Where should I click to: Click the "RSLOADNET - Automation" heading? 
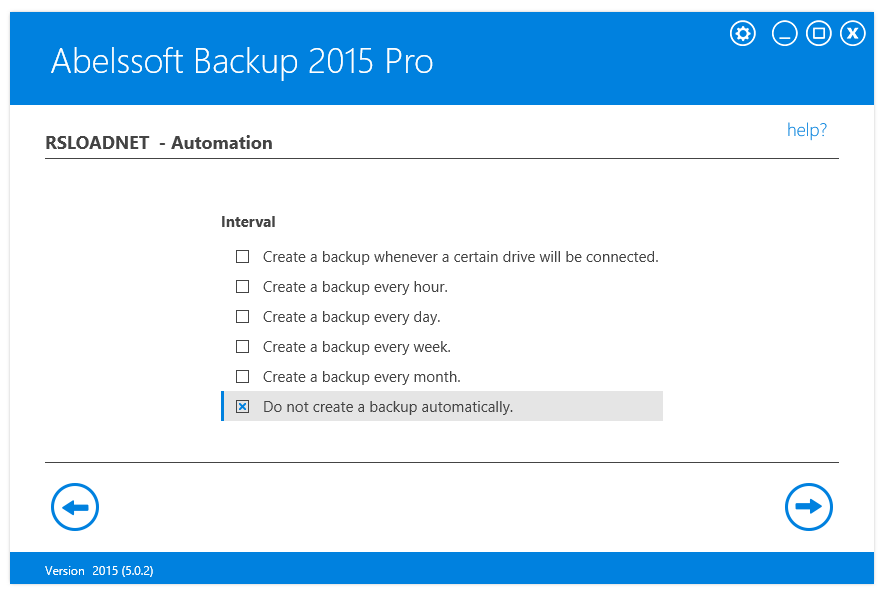tap(159, 143)
